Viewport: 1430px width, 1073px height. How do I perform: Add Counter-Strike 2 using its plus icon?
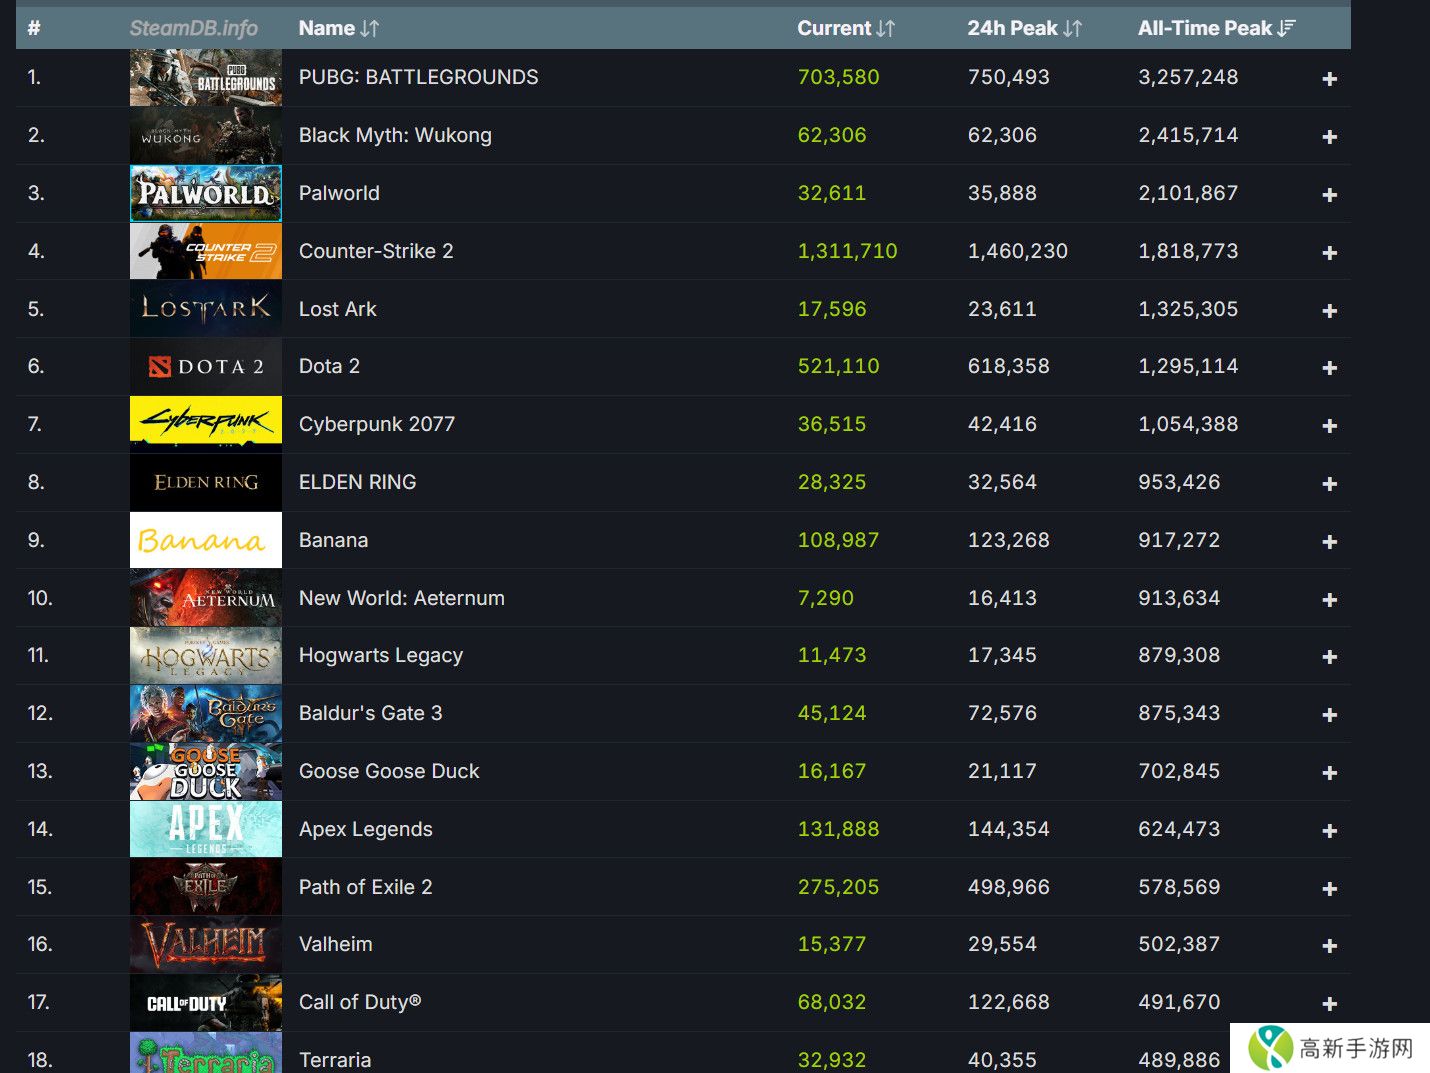(1329, 253)
